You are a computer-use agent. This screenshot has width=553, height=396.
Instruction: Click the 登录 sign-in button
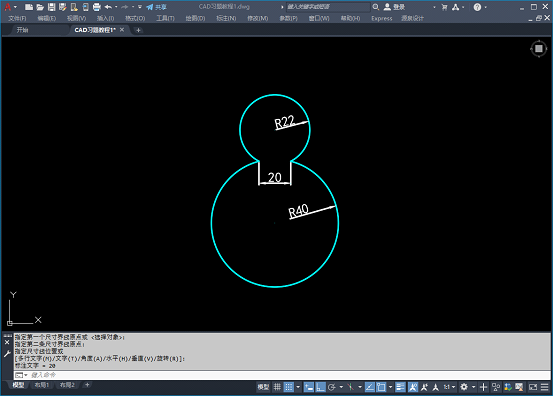click(394, 7)
